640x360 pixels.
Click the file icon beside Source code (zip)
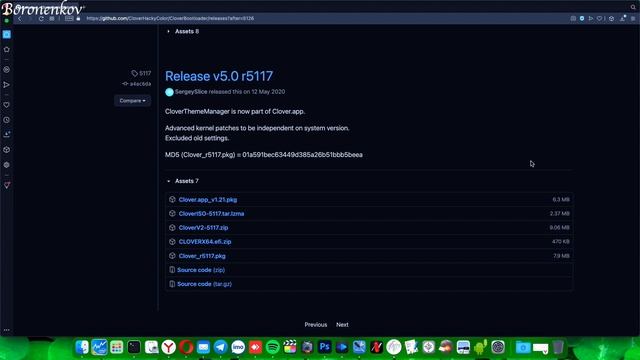pos(172,270)
